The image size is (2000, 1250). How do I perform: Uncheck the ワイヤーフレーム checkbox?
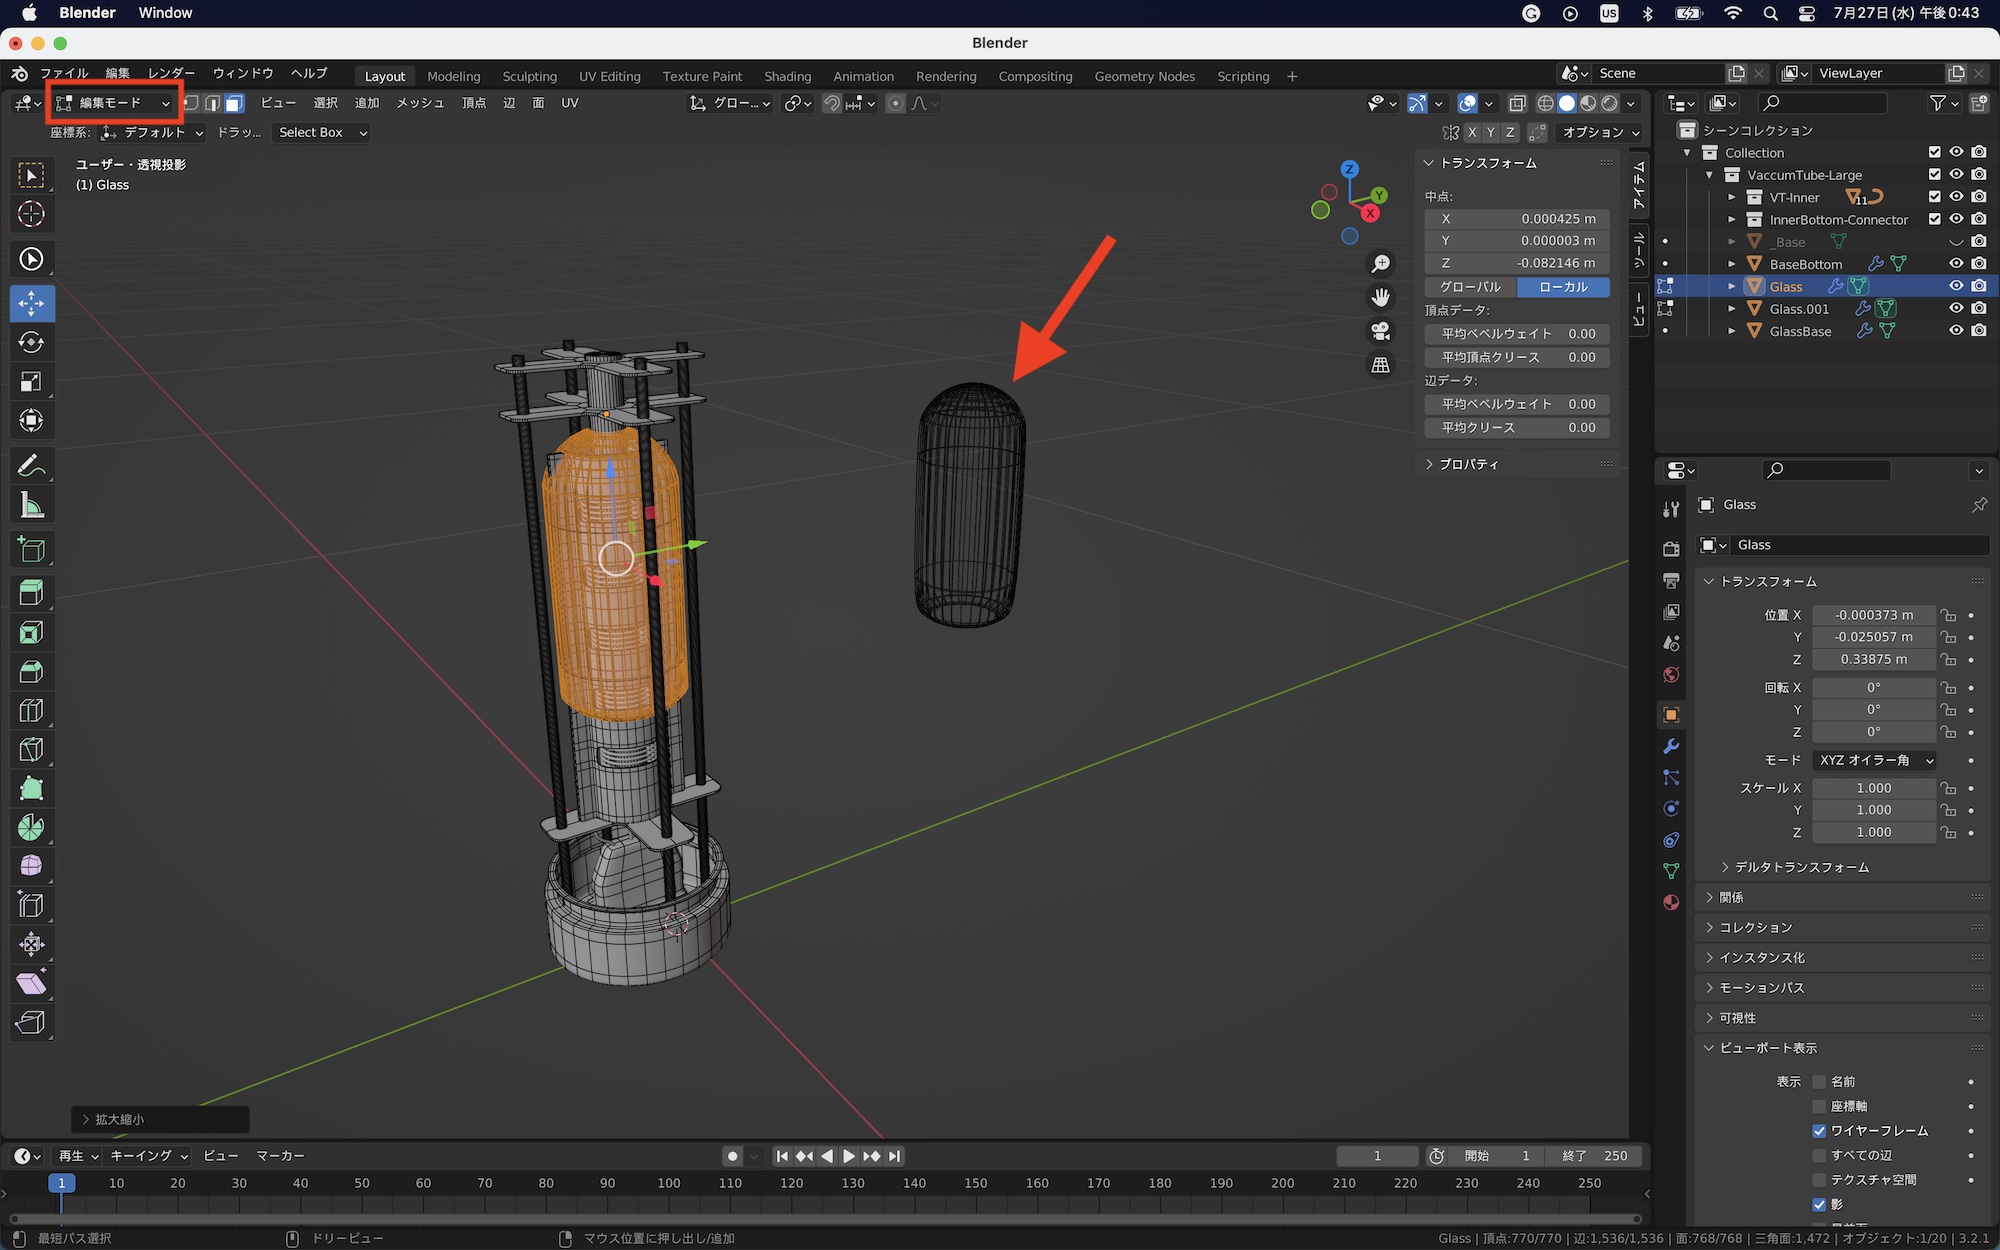click(x=1819, y=1131)
